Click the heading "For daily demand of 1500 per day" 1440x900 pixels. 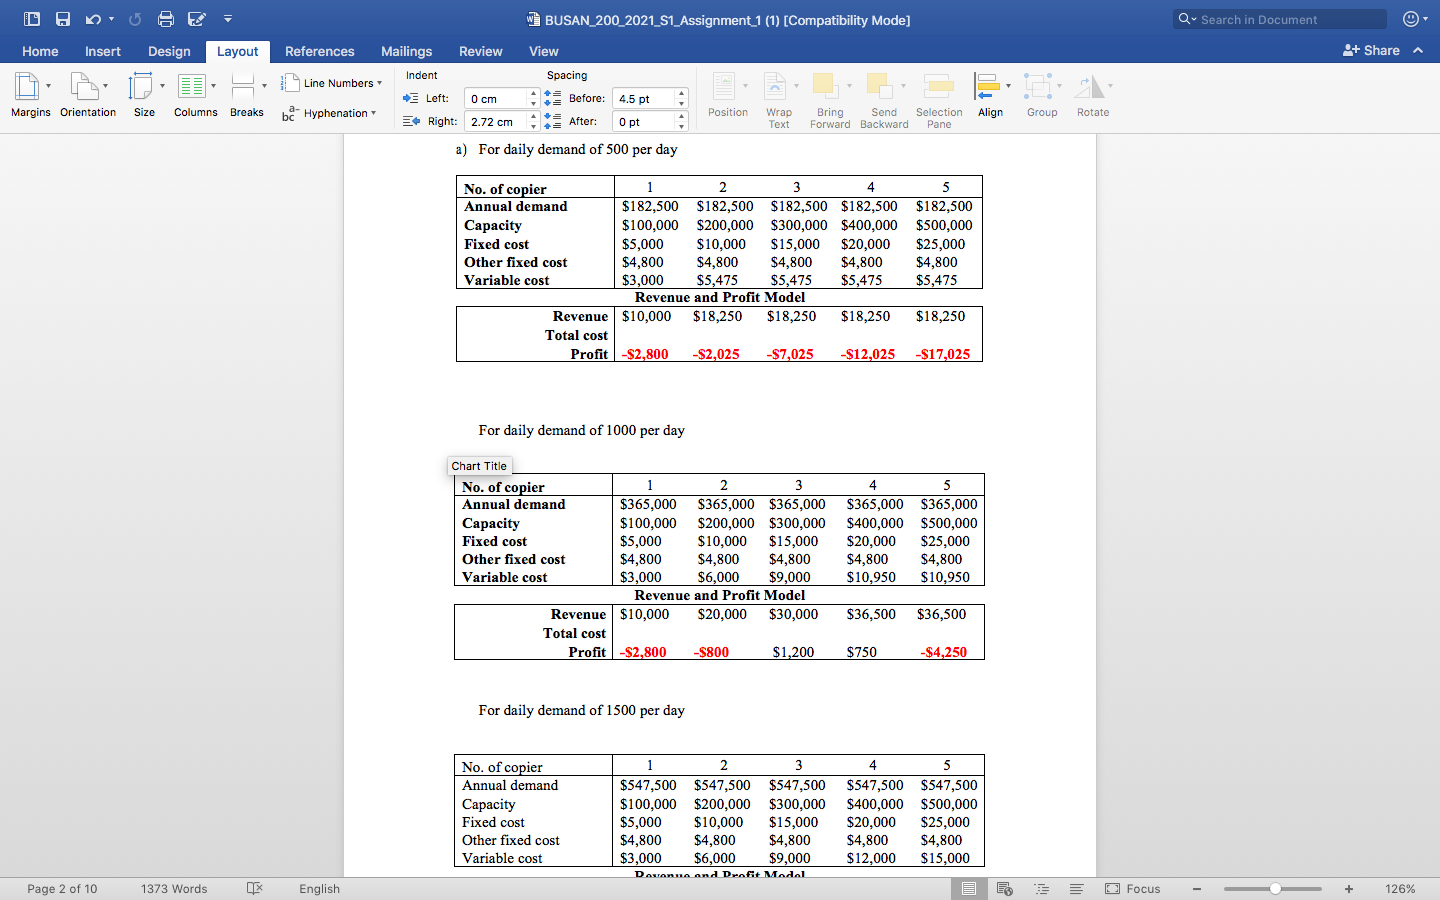point(581,710)
